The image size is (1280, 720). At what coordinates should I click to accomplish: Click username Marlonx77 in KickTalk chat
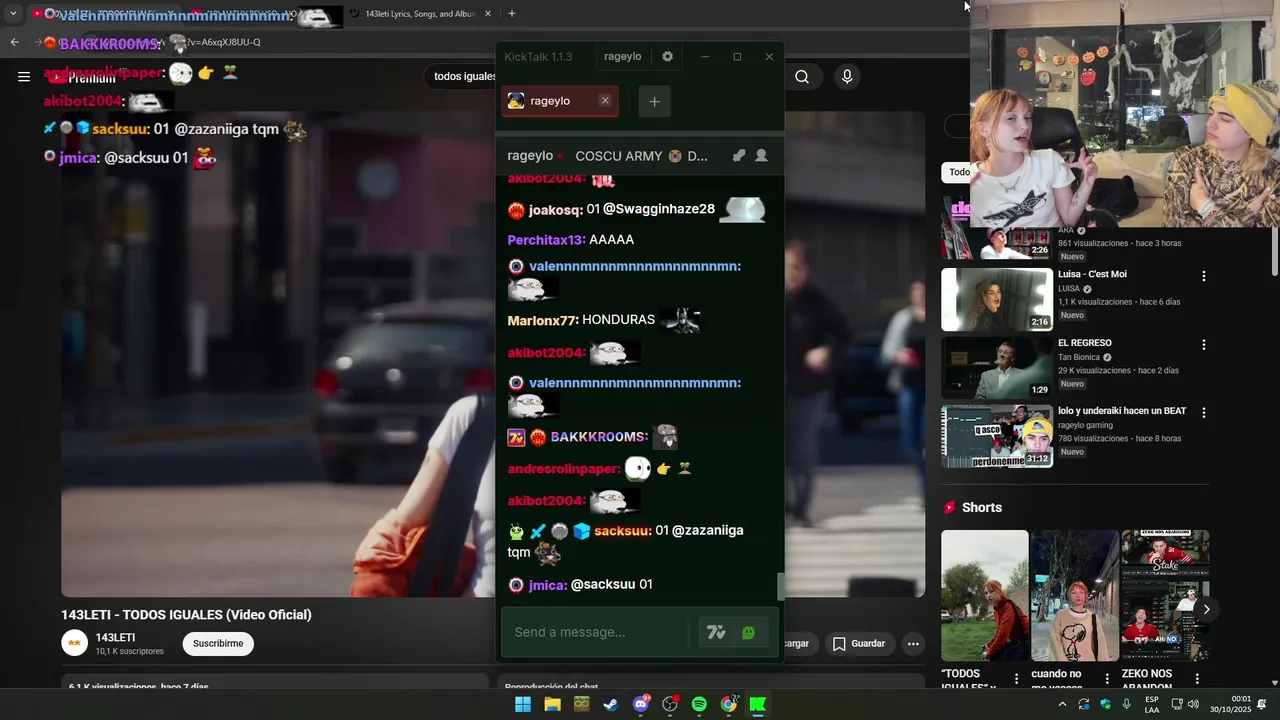[542, 320]
